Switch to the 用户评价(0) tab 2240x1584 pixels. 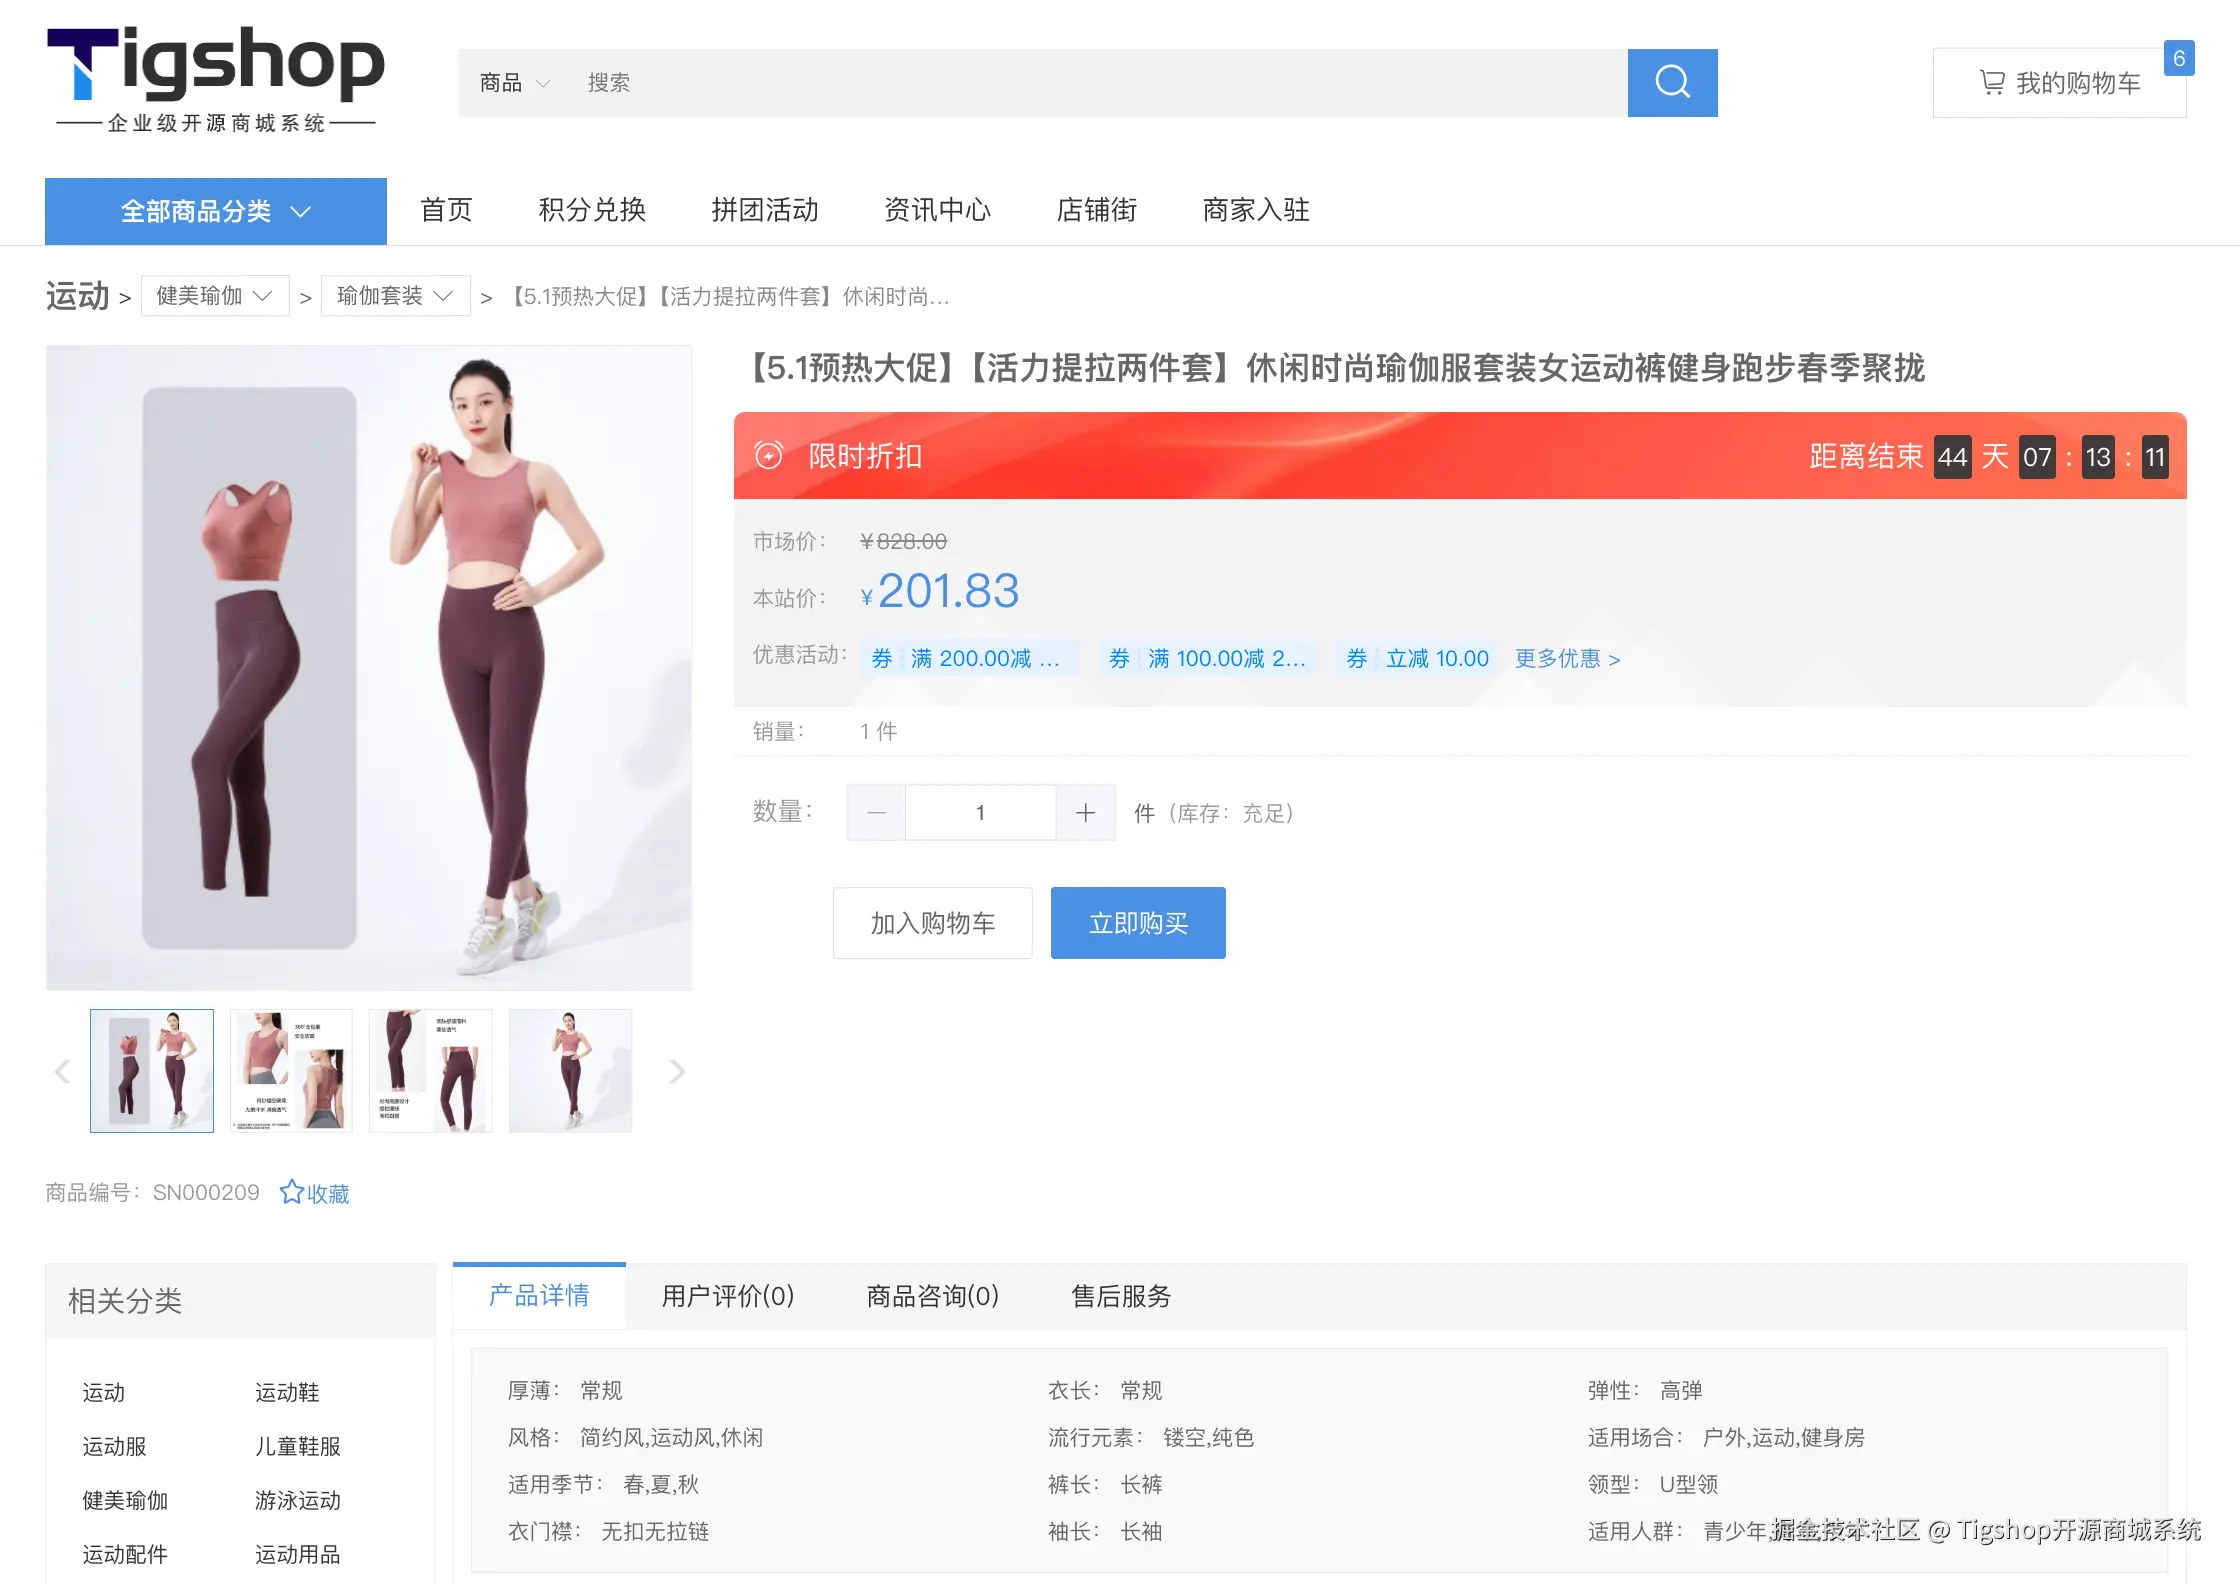[727, 1296]
